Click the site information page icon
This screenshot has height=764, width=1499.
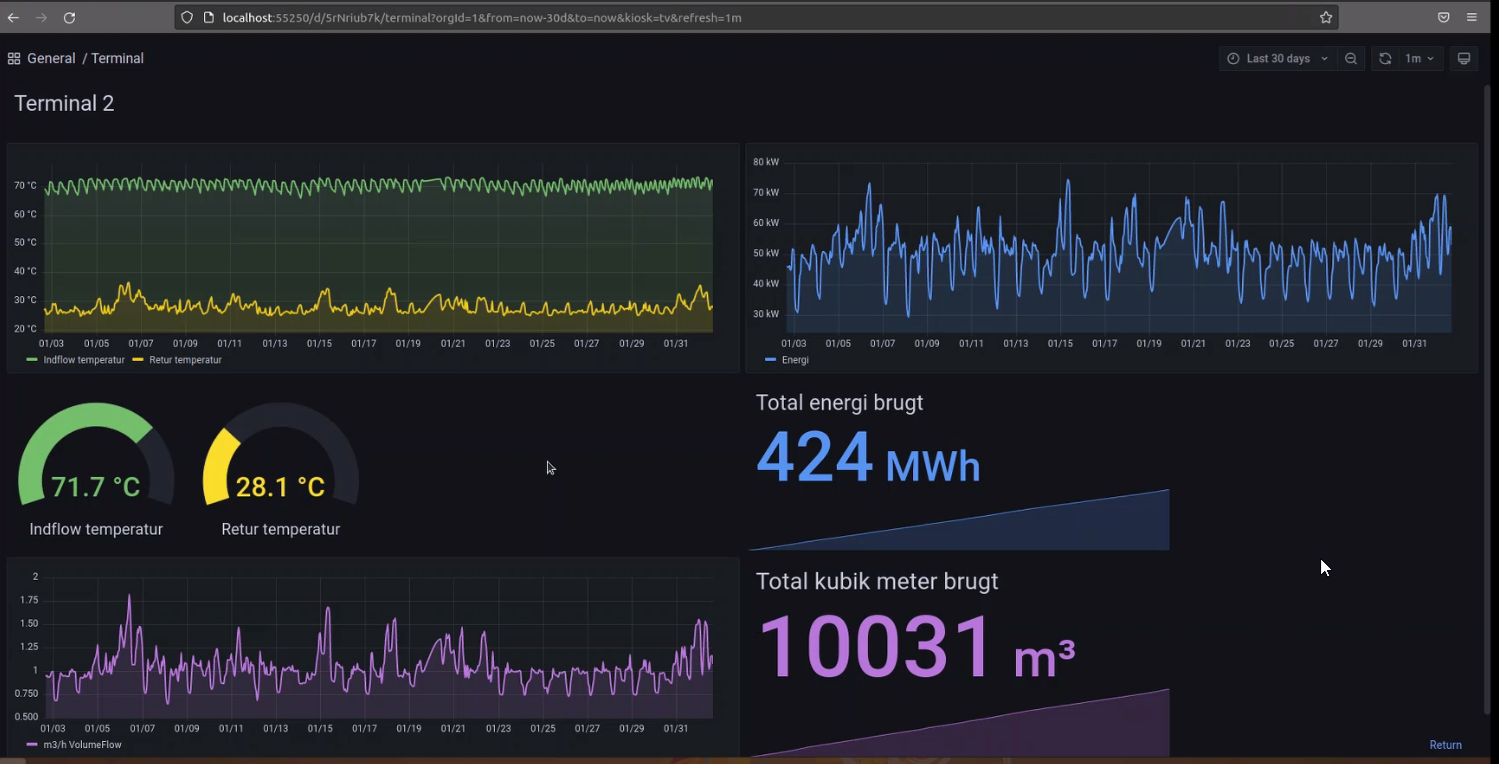click(208, 17)
